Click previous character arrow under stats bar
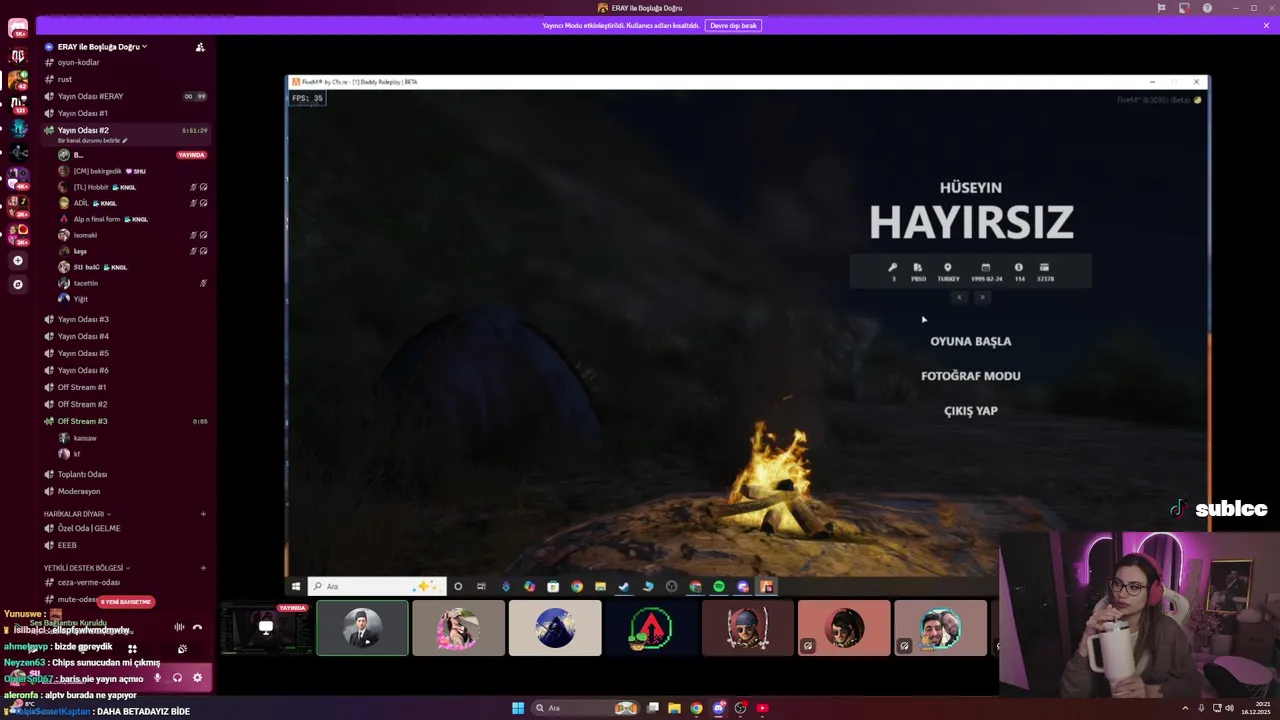This screenshot has width=1280, height=720. pos(959,297)
